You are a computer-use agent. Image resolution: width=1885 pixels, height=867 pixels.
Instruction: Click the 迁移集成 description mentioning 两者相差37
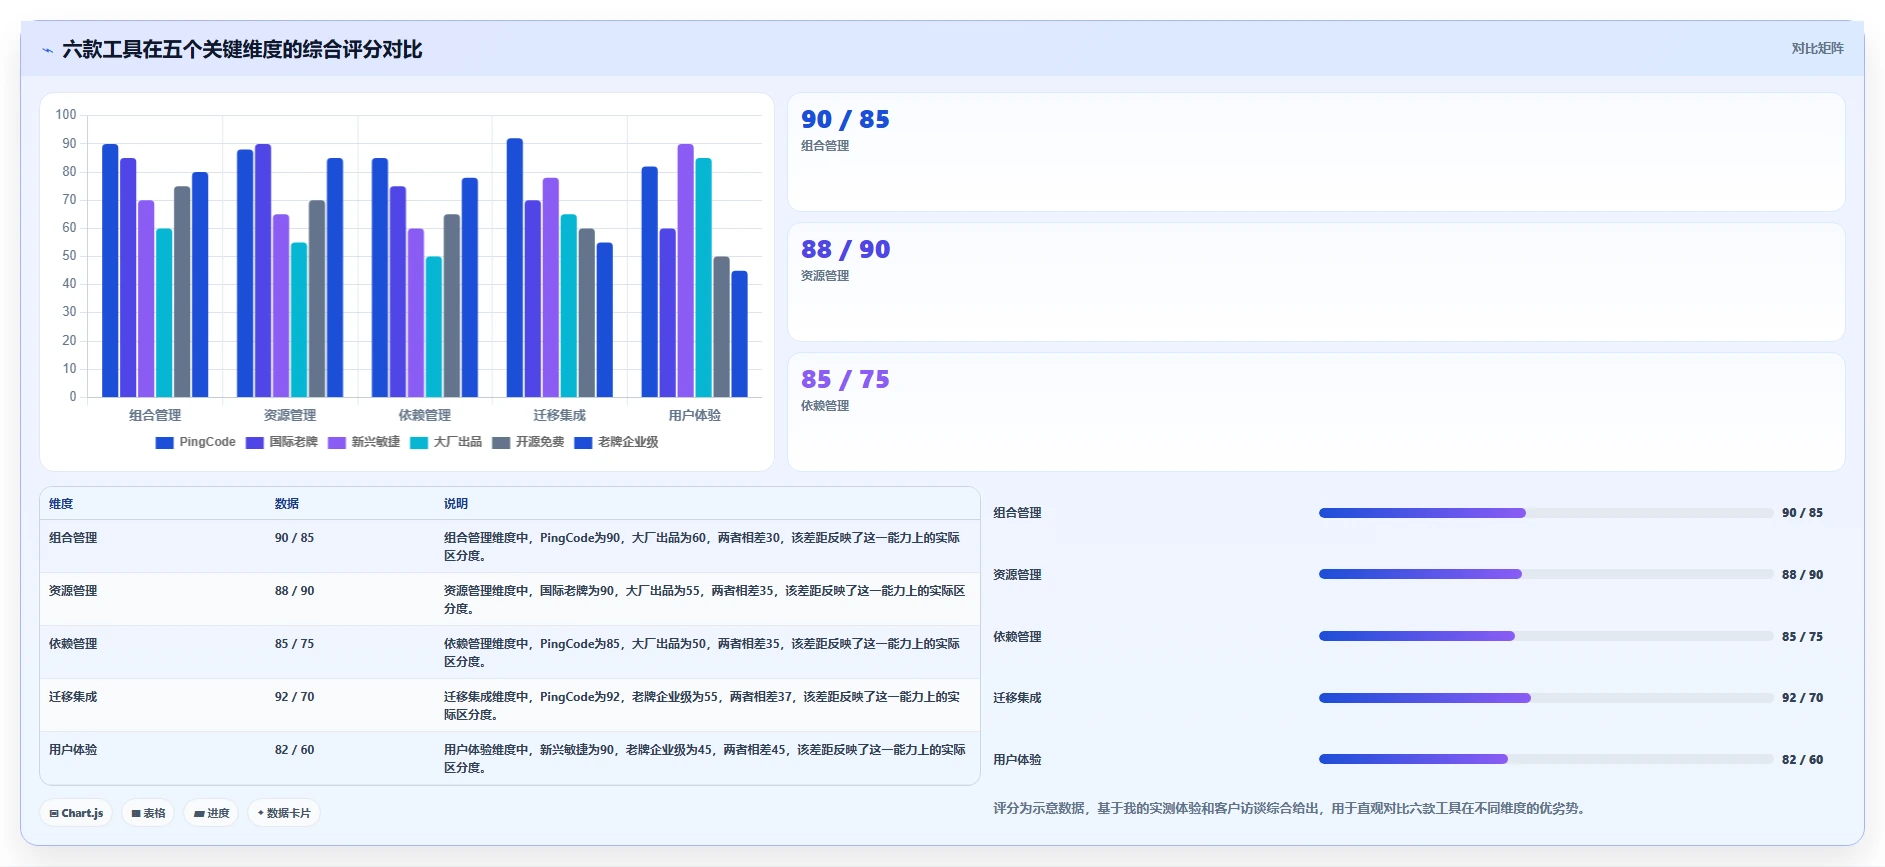tap(702, 706)
